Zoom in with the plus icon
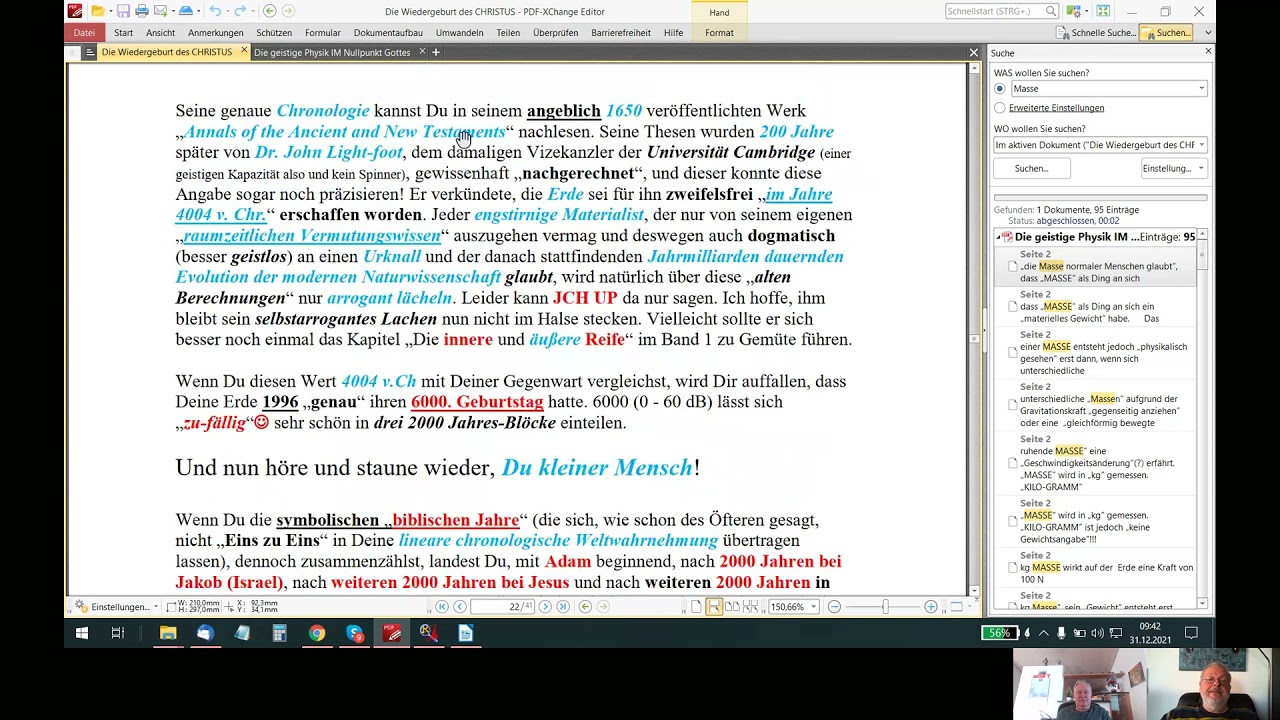 tap(931, 606)
